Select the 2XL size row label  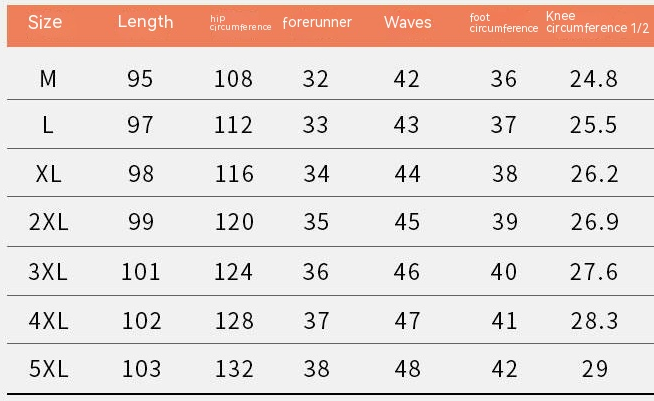point(48,222)
